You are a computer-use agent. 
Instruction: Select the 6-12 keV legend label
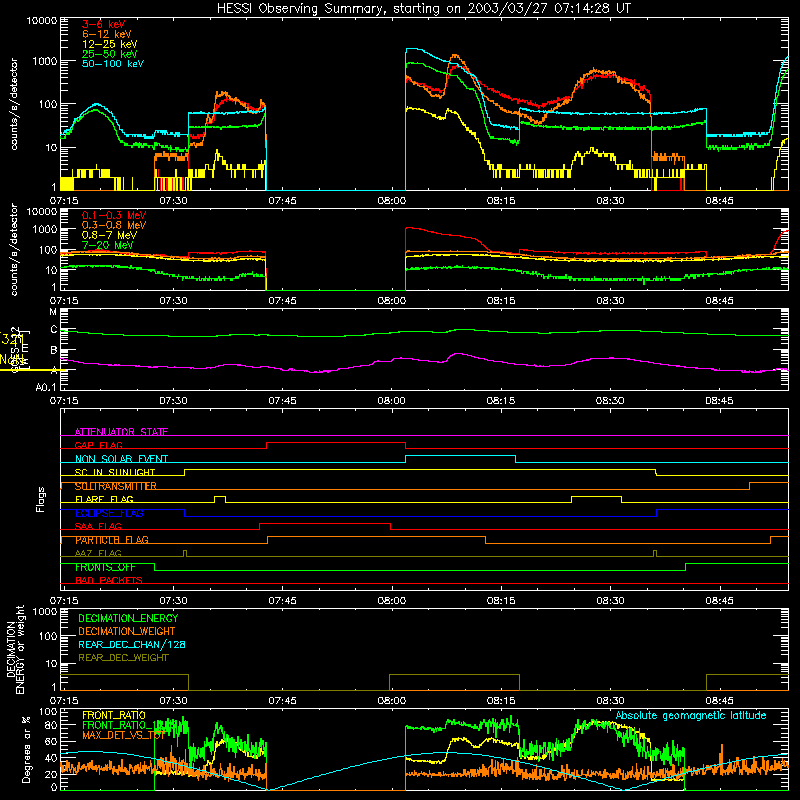(107, 34)
